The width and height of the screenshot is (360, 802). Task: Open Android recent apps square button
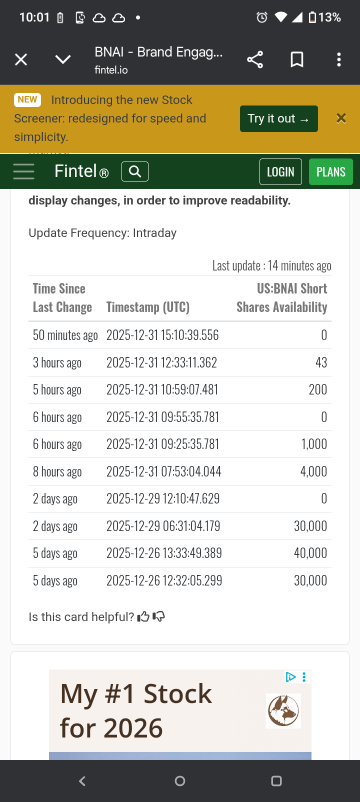pyautogui.click(x=277, y=781)
